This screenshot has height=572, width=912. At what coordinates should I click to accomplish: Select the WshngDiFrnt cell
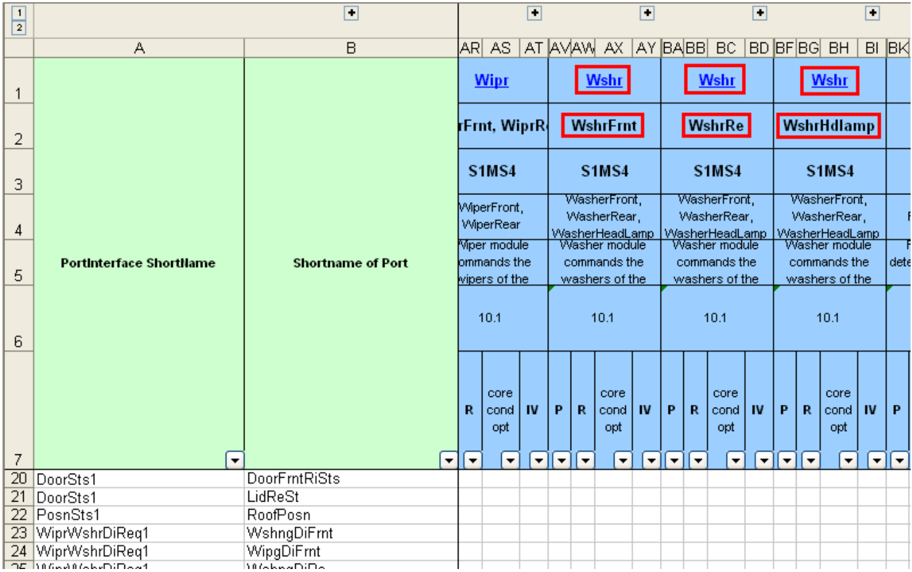click(x=351, y=533)
